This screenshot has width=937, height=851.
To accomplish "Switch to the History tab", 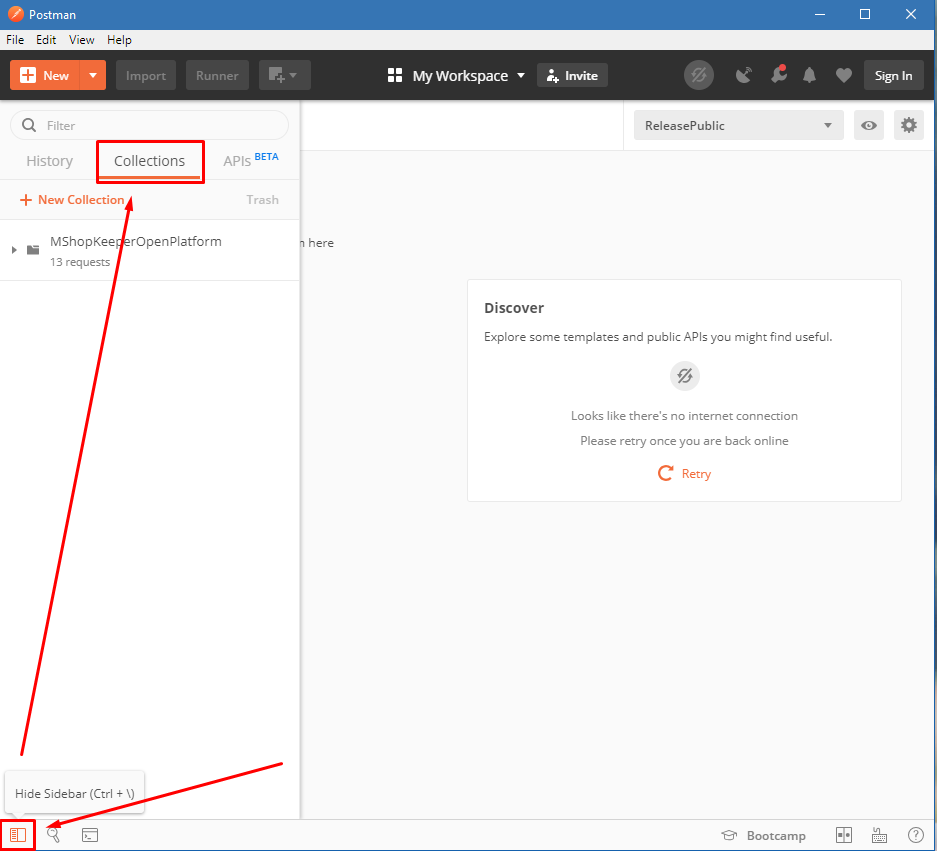I will pos(50,161).
